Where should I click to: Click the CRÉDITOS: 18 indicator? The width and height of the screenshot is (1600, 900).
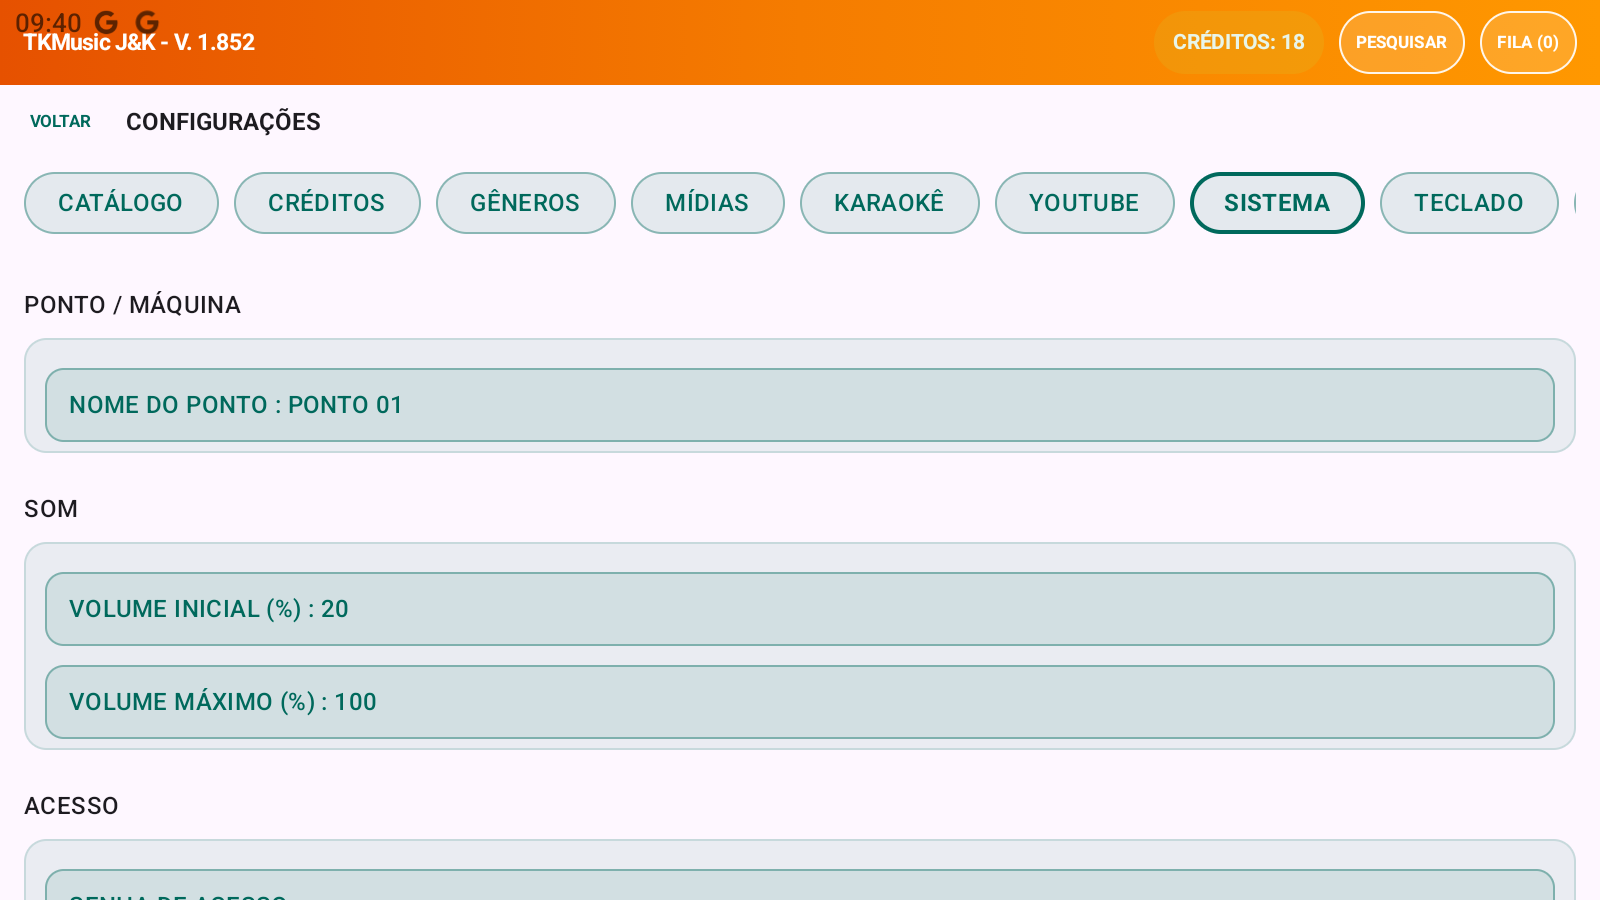click(x=1238, y=42)
